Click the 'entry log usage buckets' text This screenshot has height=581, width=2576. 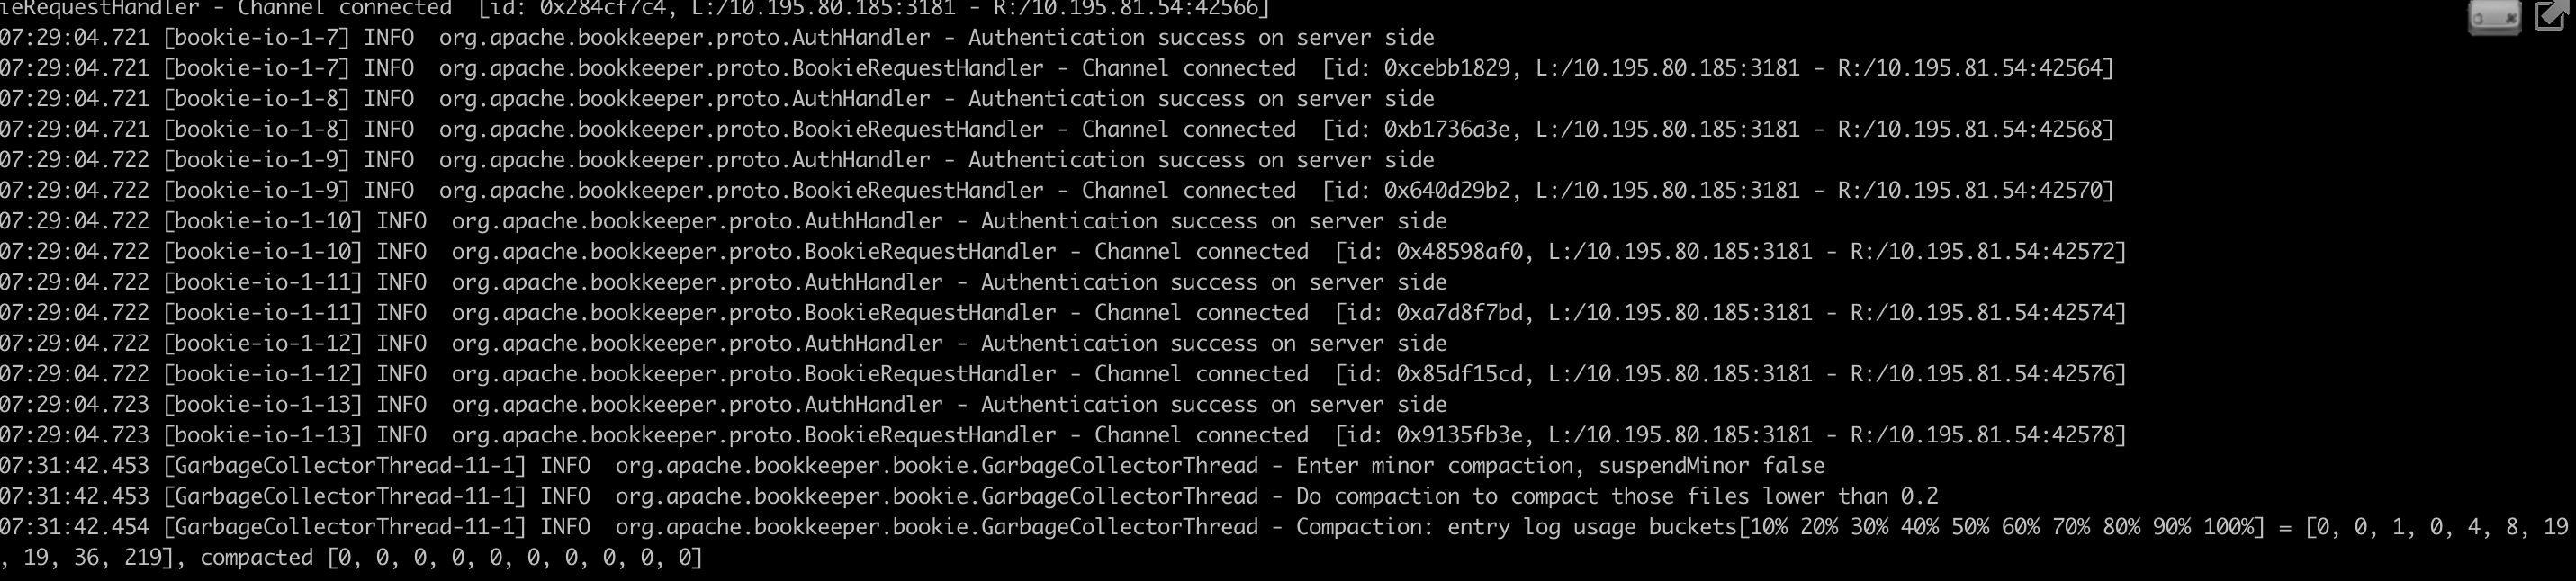(x=1592, y=526)
